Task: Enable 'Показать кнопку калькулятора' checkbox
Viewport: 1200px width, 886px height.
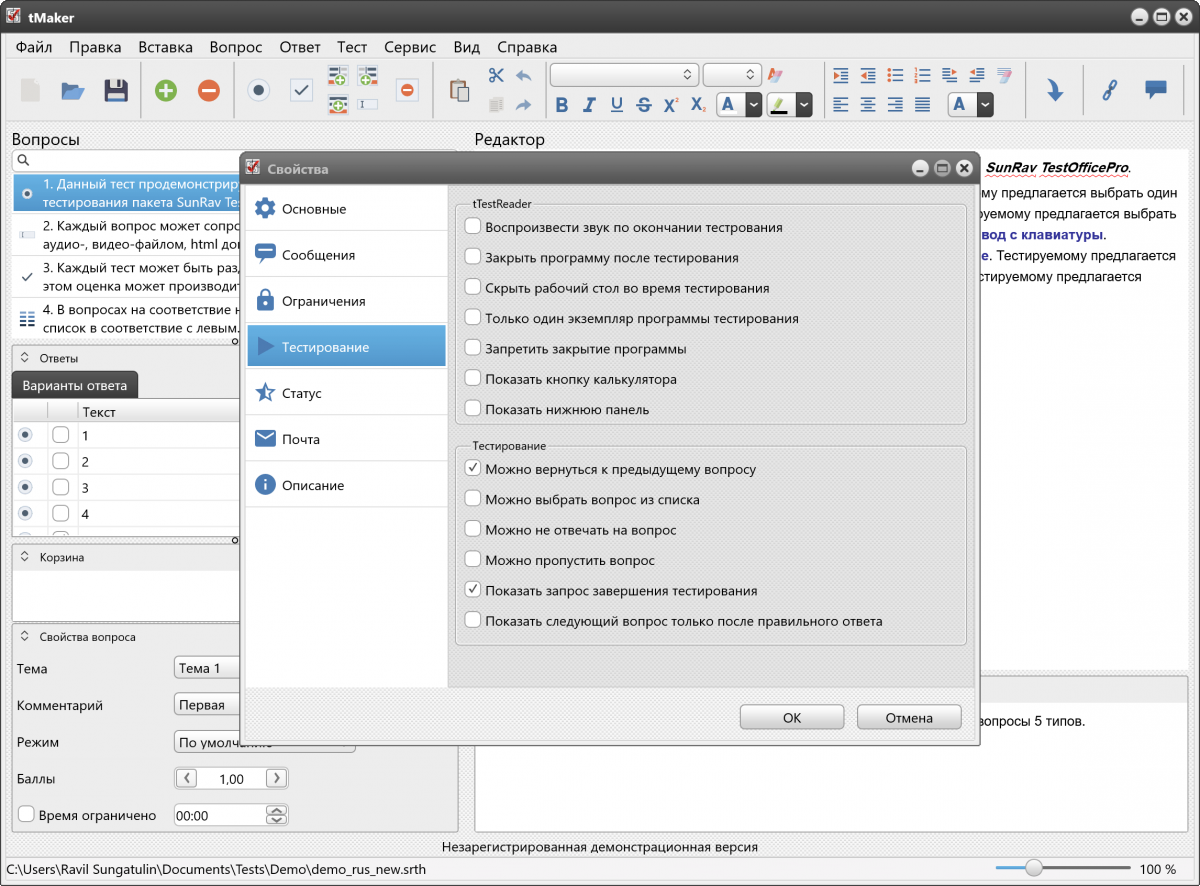Action: [473, 379]
